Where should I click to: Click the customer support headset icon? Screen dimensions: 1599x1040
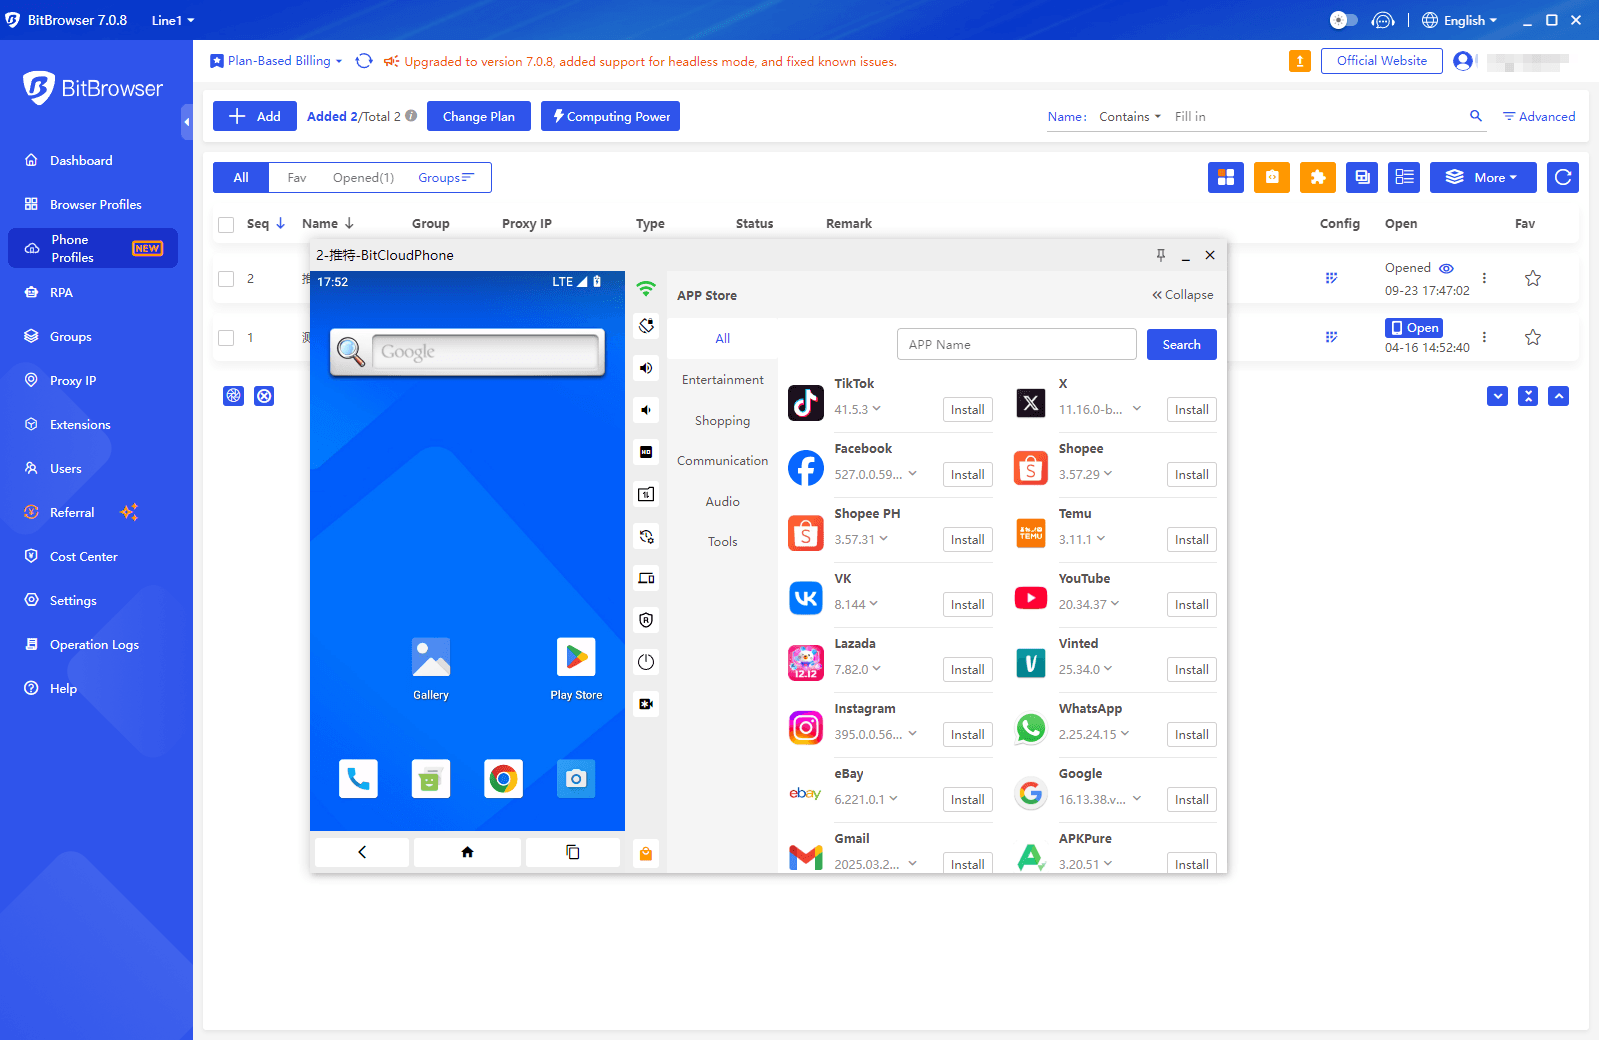click(x=1383, y=20)
